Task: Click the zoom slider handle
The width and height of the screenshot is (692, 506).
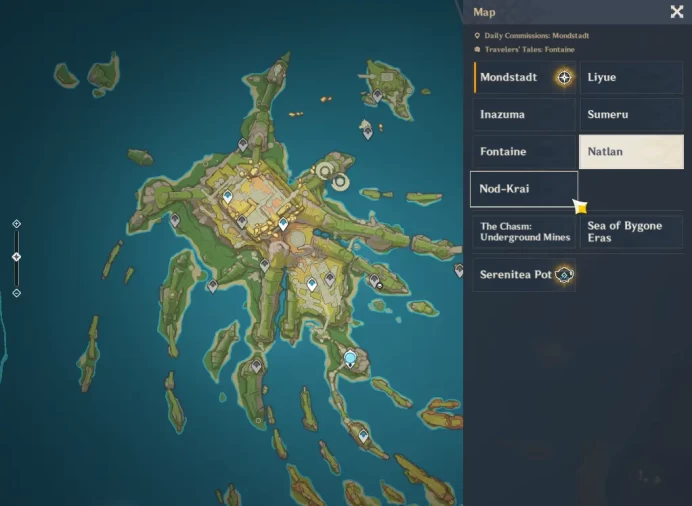Action: (16, 257)
